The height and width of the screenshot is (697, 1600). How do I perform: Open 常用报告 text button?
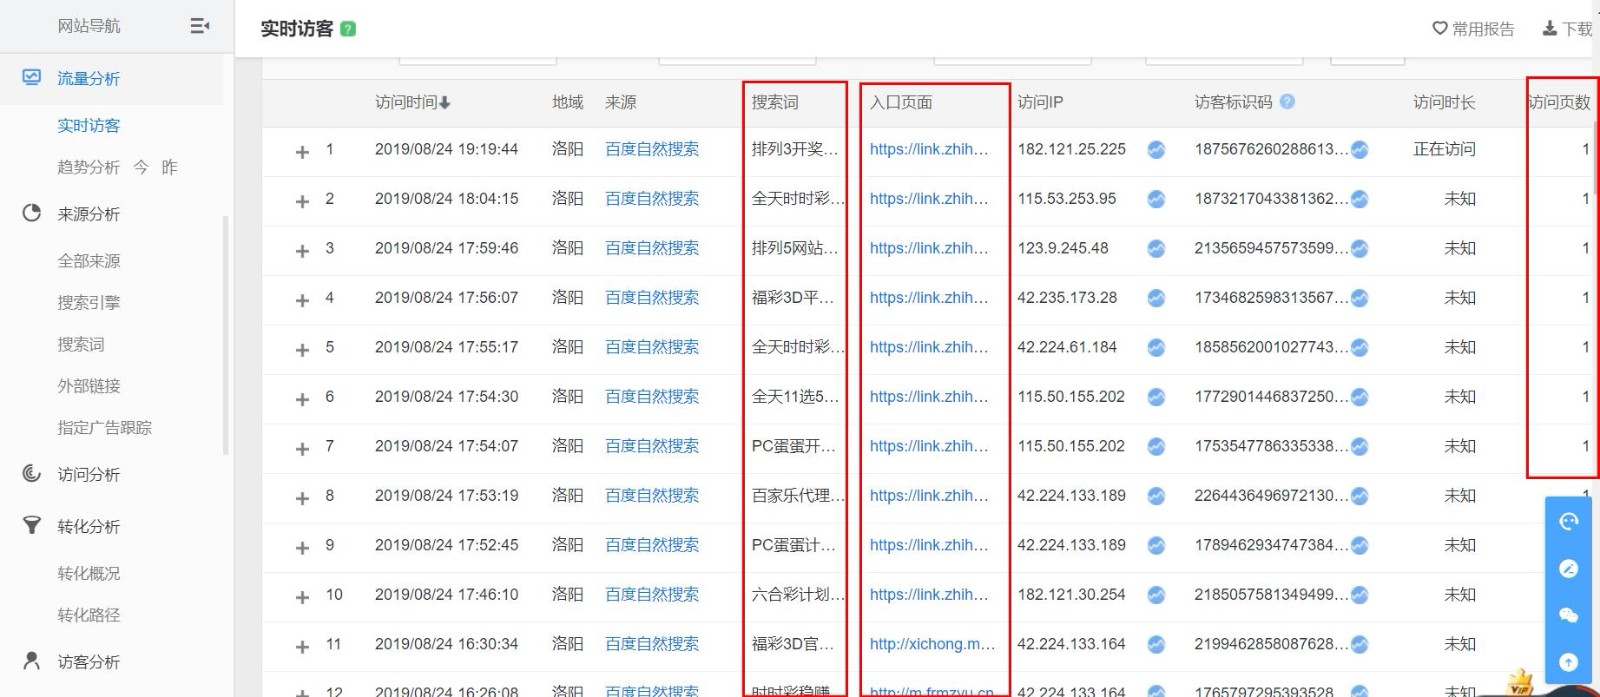coord(1483,29)
